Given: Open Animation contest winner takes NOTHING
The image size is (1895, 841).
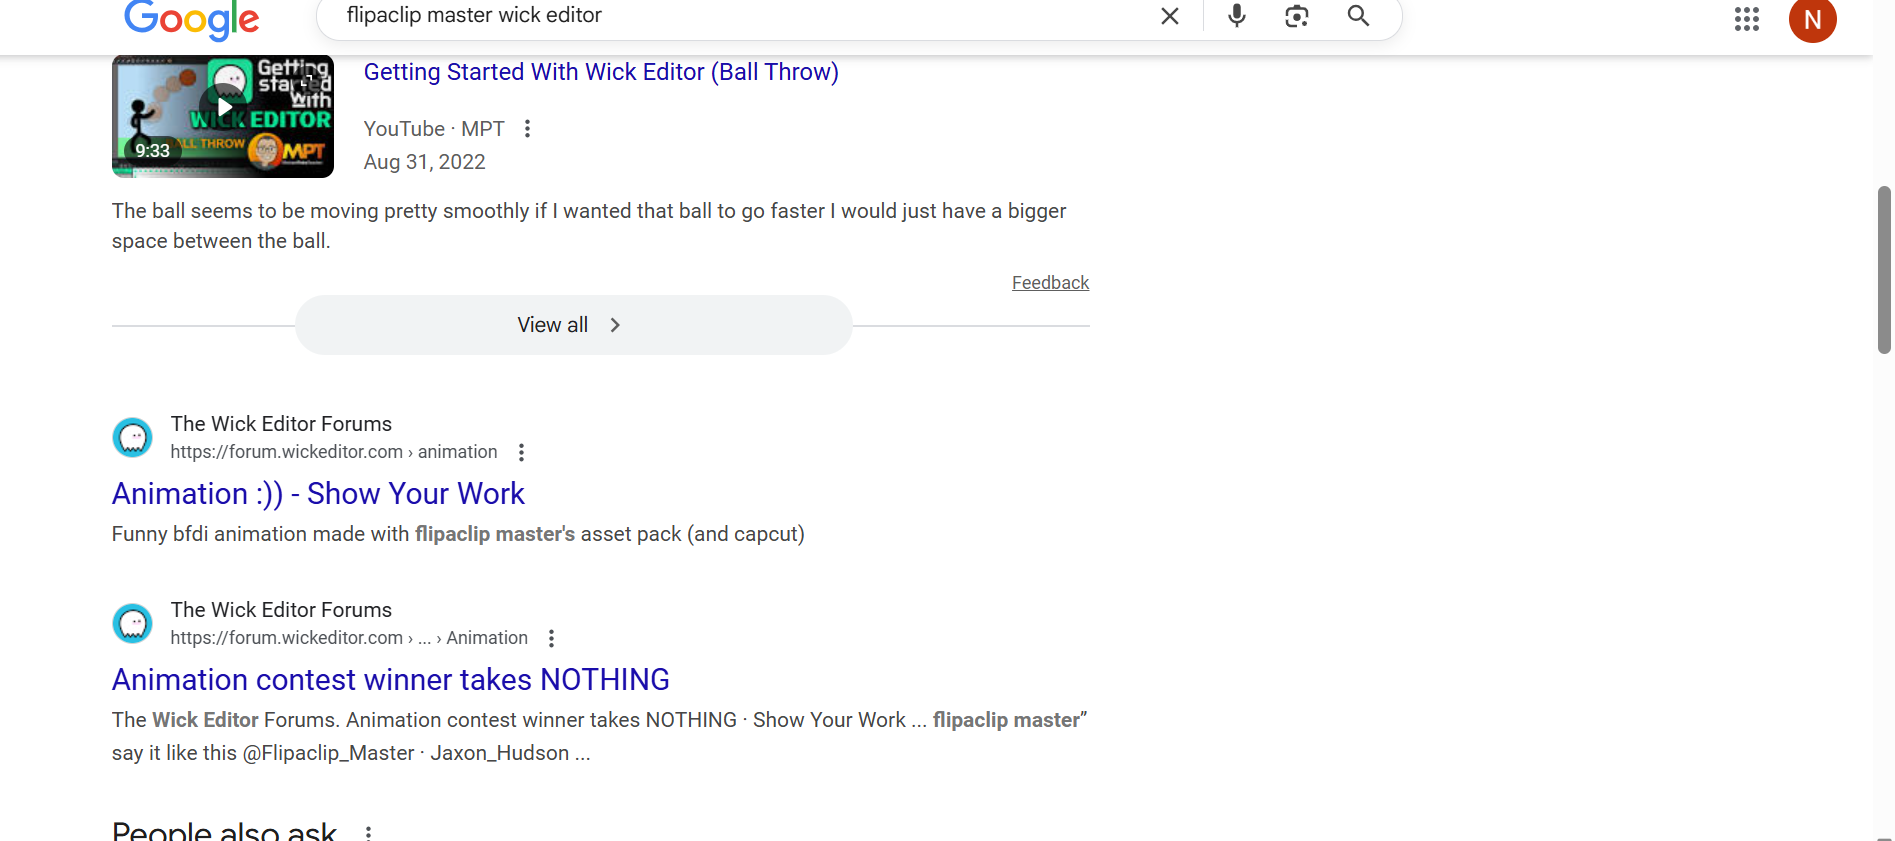Looking at the screenshot, I should tap(391, 680).
